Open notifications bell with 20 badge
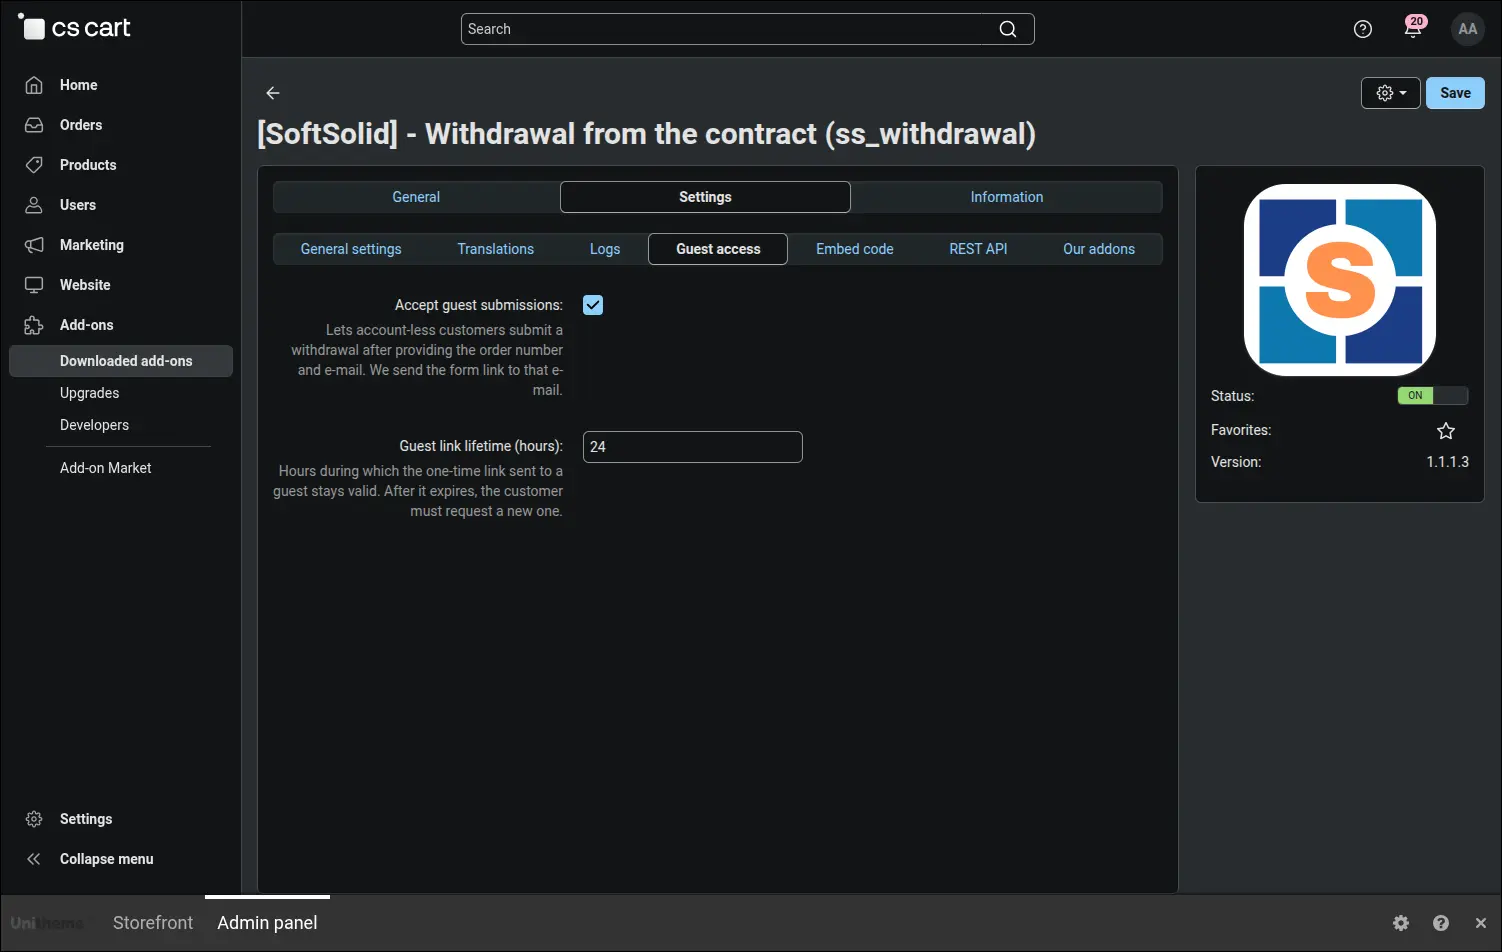The width and height of the screenshot is (1502, 952). 1413,27
